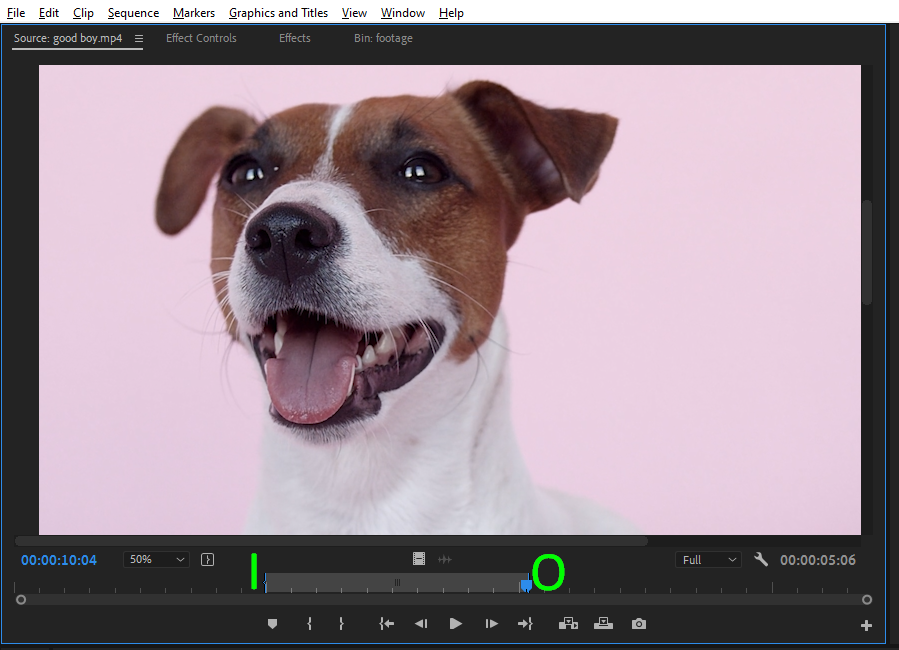This screenshot has width=899, height=650.
Task: Open the Source panel hamburger menu
Action: [139, 39]
